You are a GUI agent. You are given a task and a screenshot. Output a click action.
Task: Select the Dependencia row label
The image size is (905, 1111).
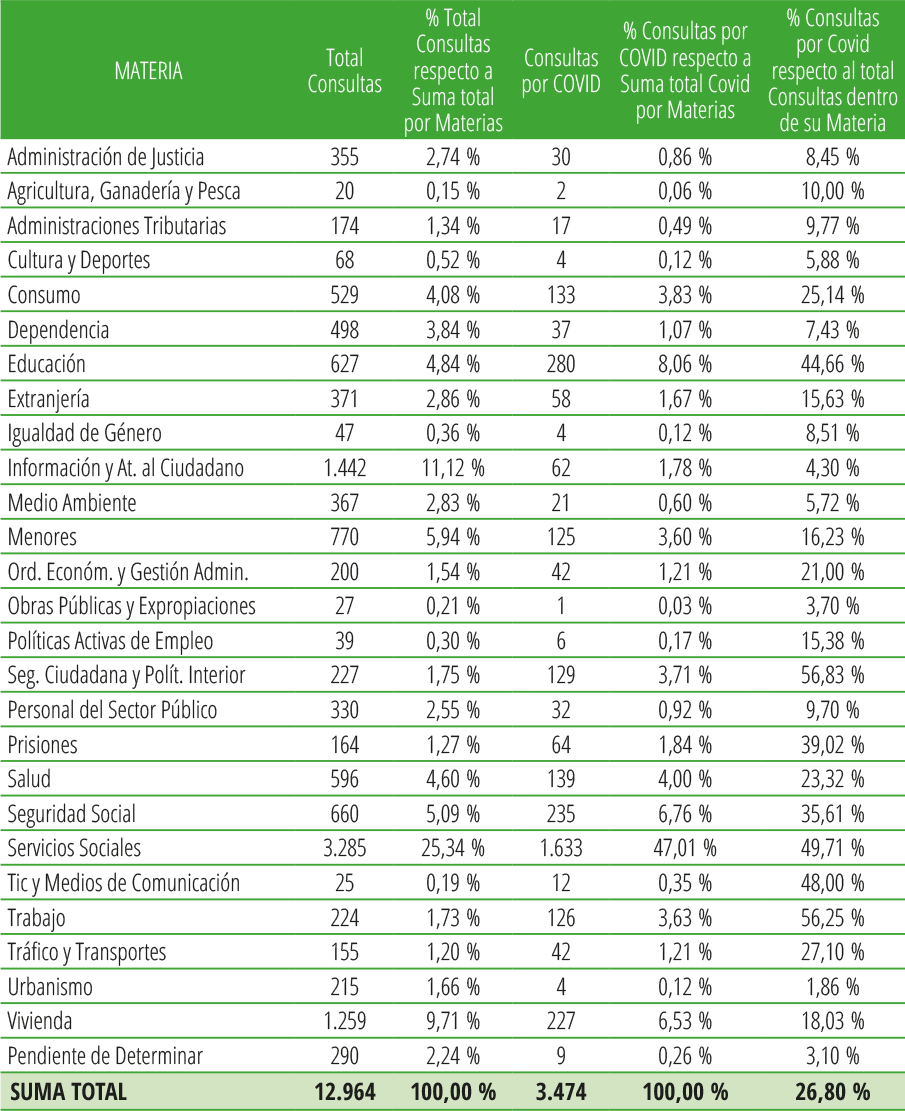coord(58,329)
